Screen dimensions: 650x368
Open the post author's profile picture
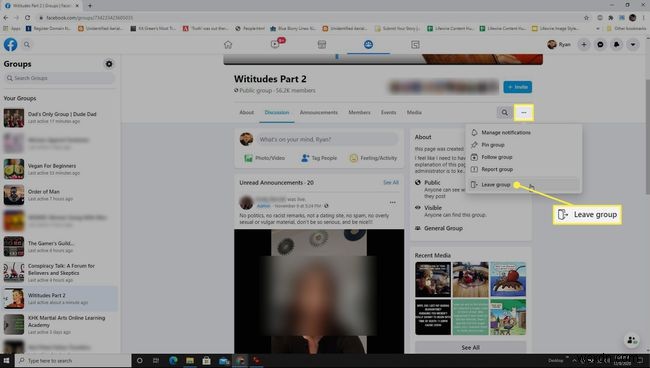pyautogui.click(x=246, y=202)
